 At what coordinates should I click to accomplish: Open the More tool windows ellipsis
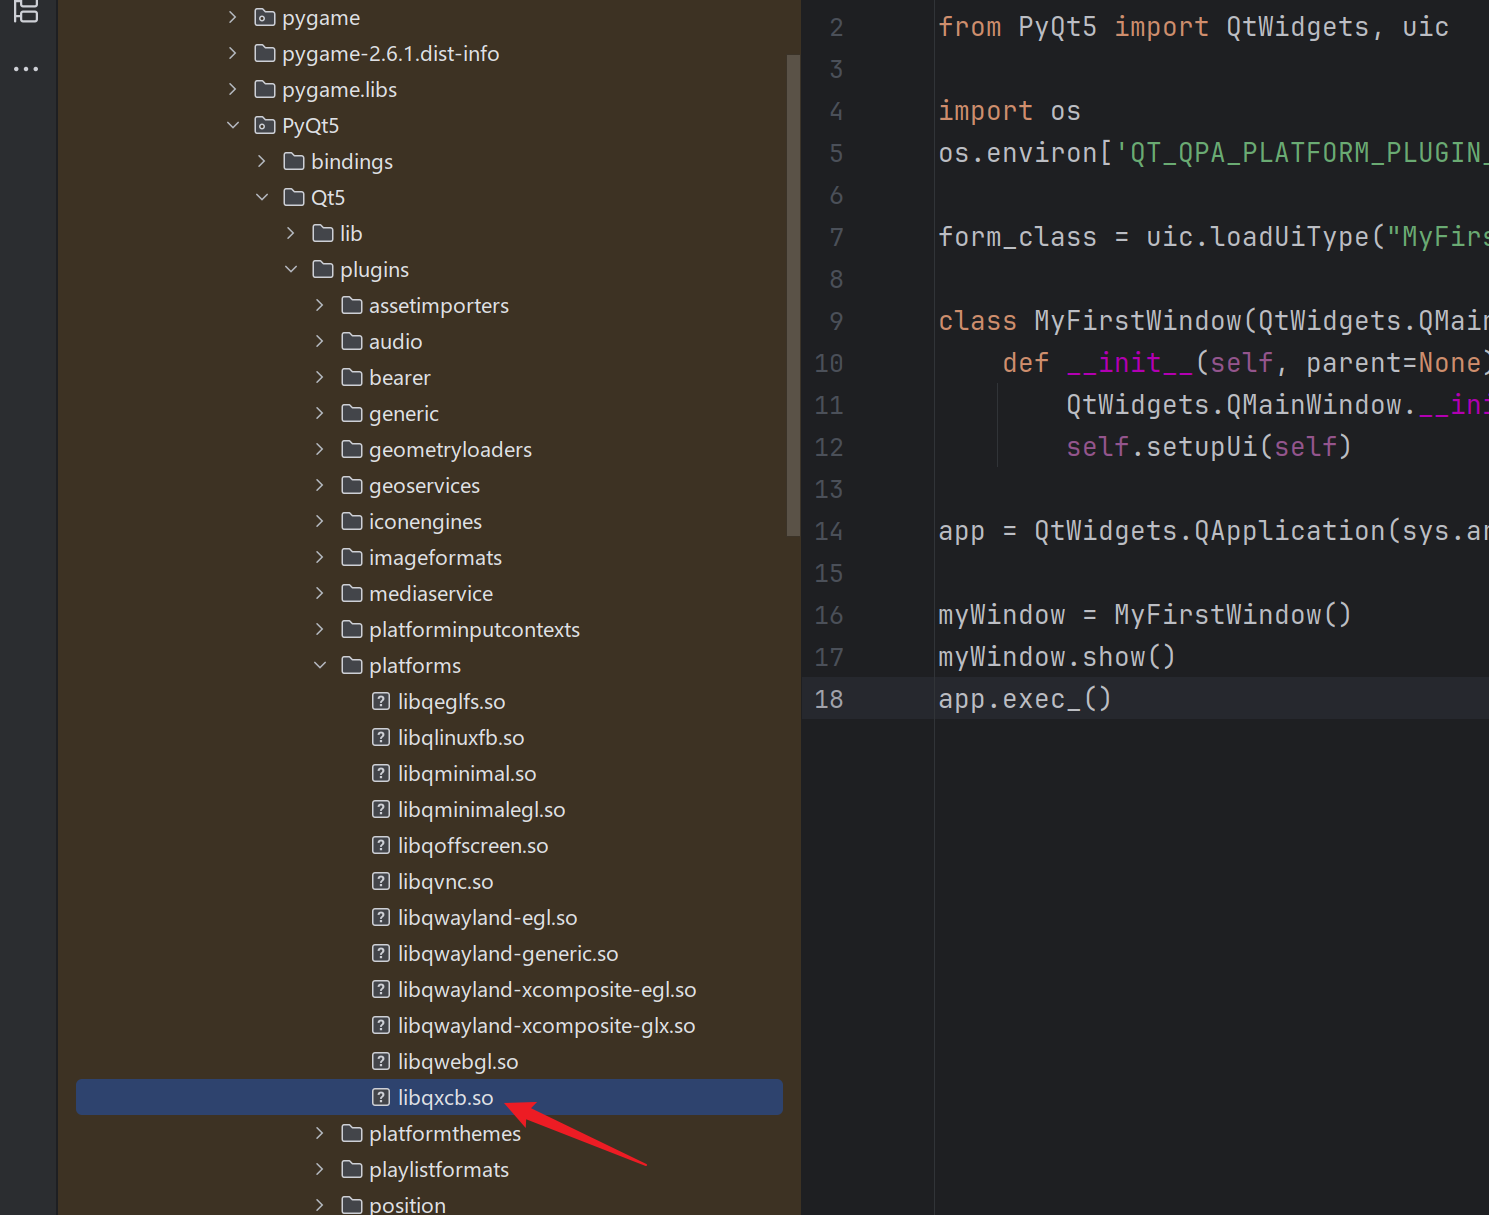pyautogui.click(x=26, y=69)
